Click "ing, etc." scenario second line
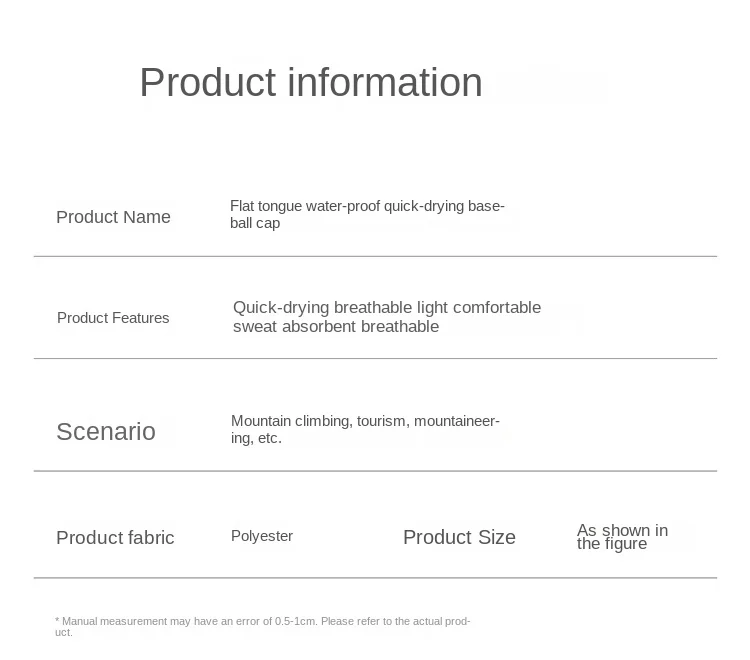 (256, 438)
